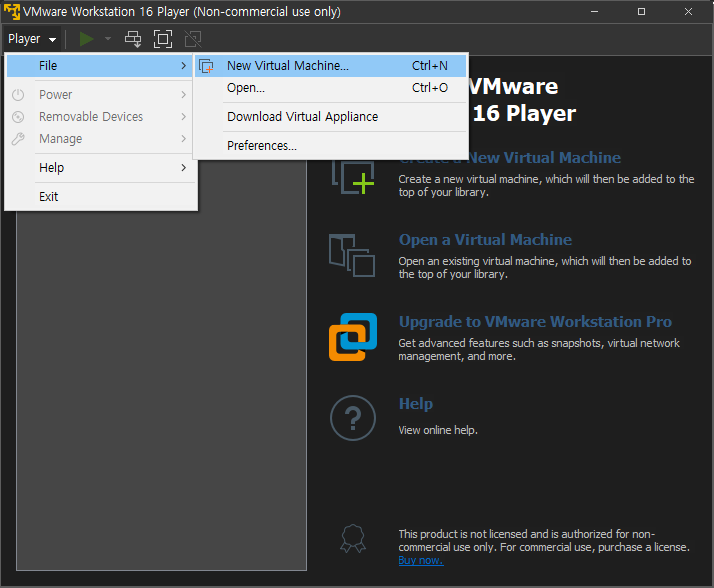
Task: Click the Help heading link
Action: pos(416,404)
